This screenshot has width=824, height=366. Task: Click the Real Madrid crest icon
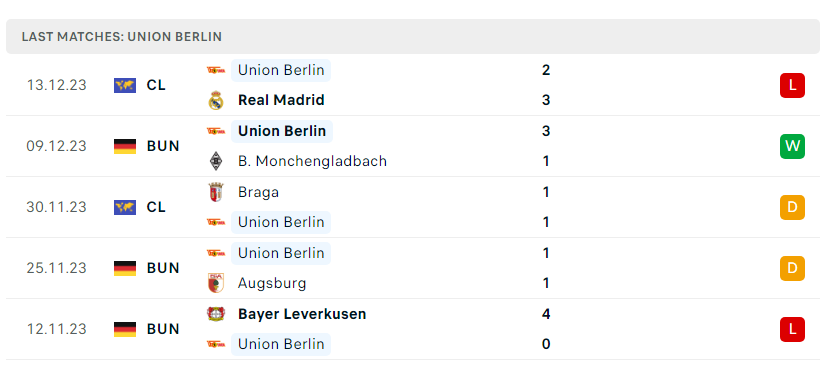click(x=216, y=100)
